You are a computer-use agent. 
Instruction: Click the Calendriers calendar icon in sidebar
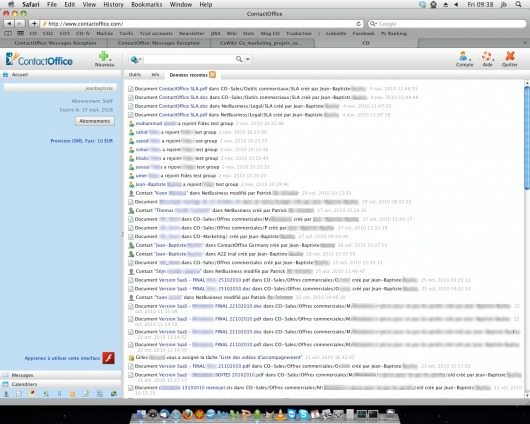click(x=5, y=384)
